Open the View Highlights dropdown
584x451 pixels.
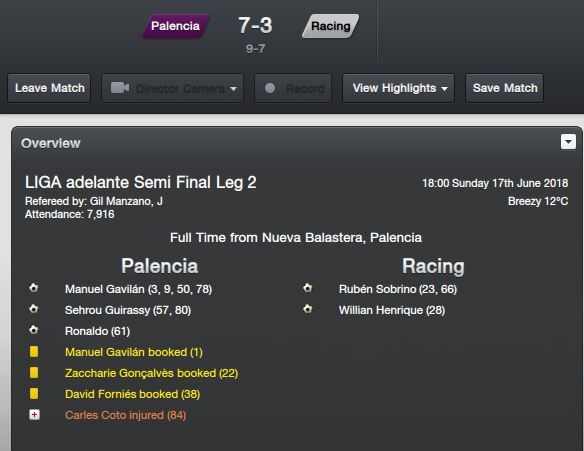(x=399, y=88)
